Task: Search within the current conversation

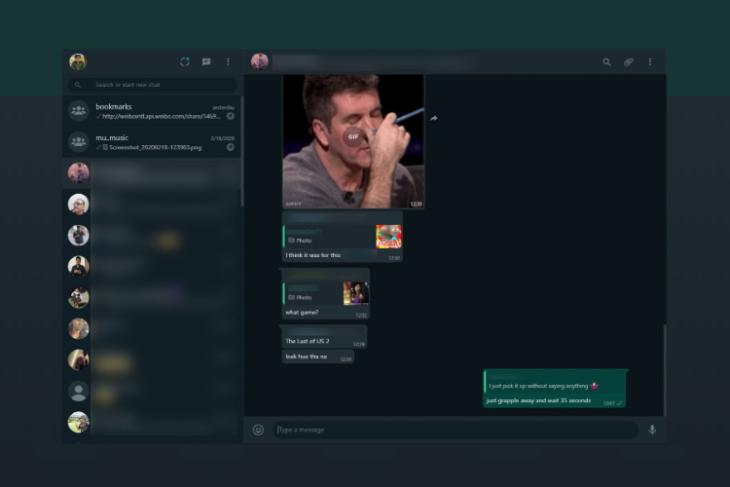Action: (607, 62)
